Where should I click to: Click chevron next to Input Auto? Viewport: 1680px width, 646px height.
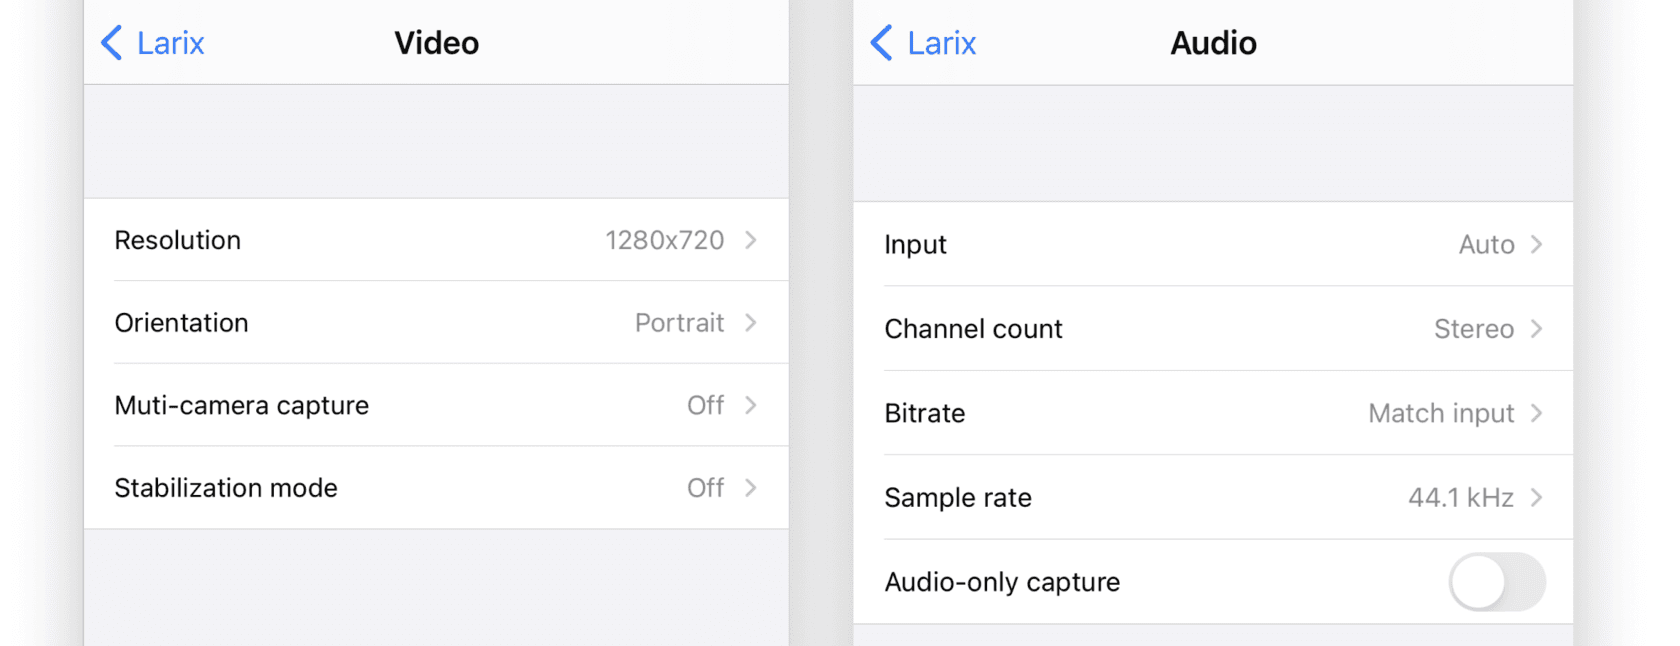click(1537, 245)
